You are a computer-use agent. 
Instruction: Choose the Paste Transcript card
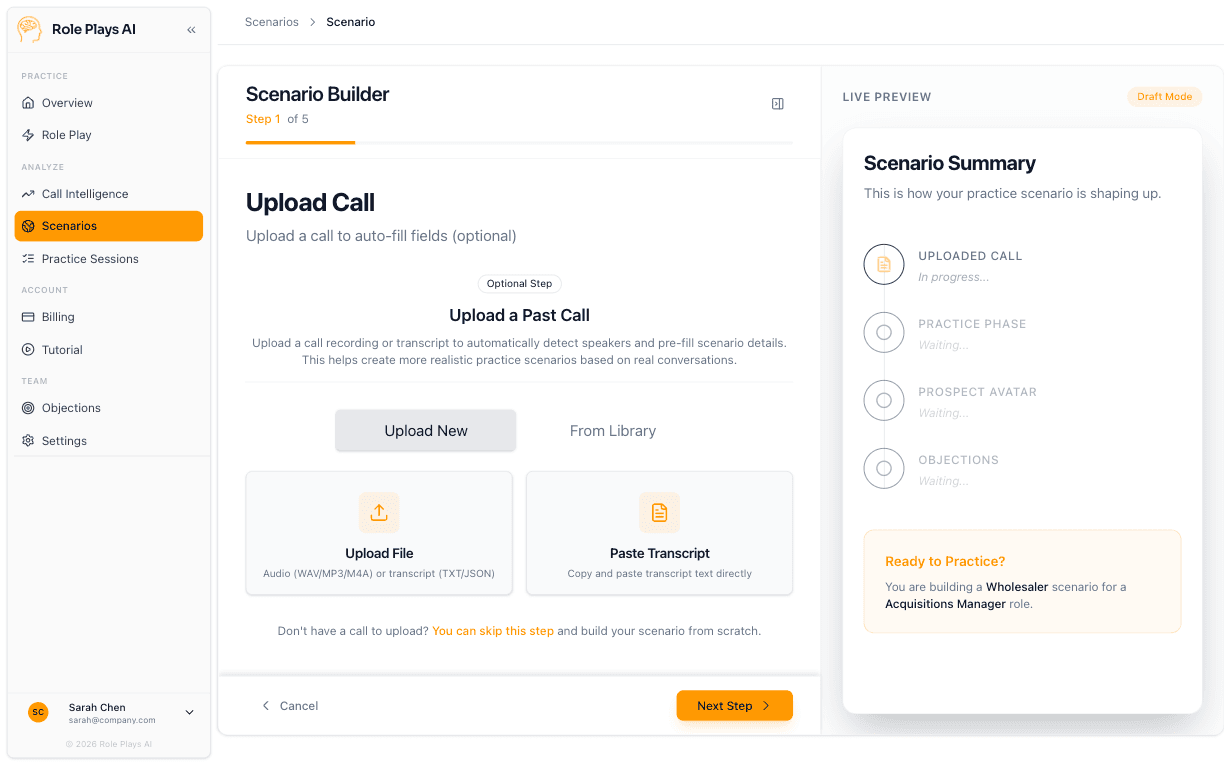click(659, 533)
